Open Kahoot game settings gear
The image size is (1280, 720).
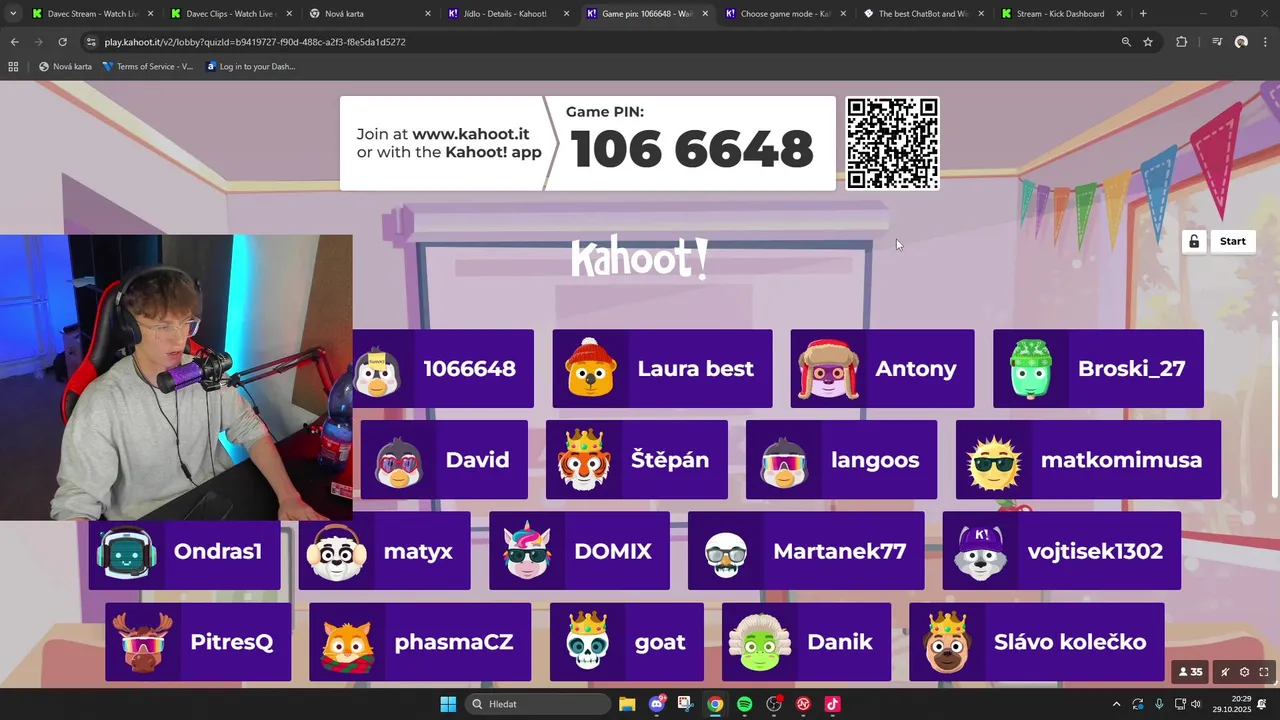(x=1245, y=672)
